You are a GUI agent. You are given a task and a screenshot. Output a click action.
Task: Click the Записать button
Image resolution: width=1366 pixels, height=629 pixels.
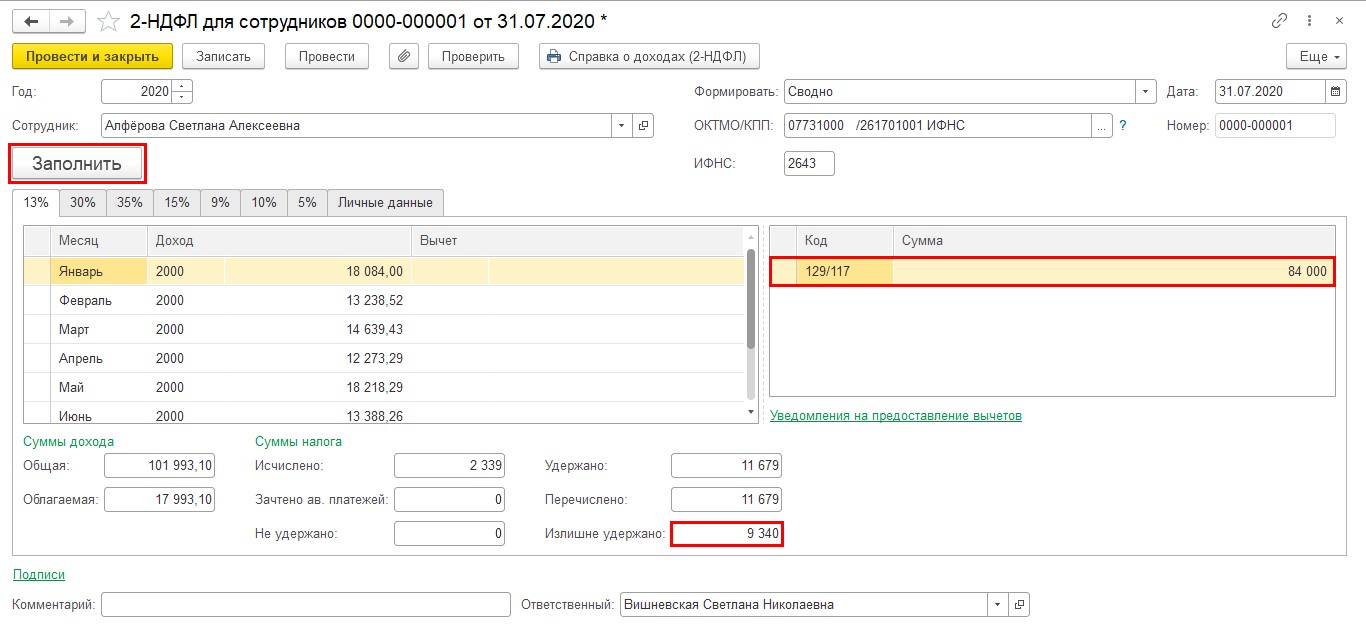coord(223,56)
